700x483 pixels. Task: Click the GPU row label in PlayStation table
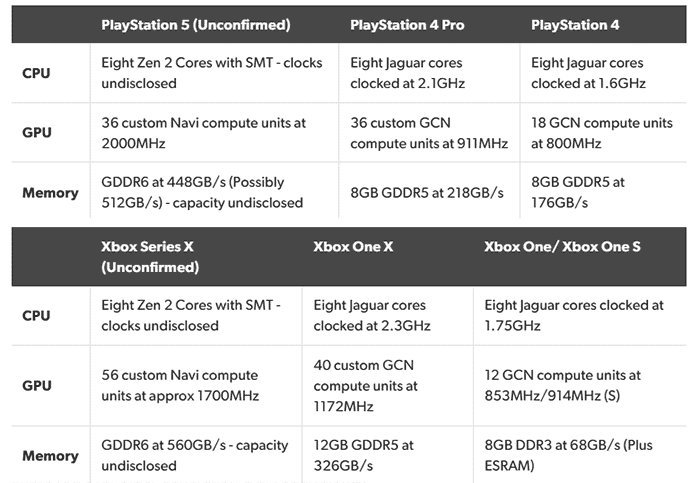(x=37, y=133)
